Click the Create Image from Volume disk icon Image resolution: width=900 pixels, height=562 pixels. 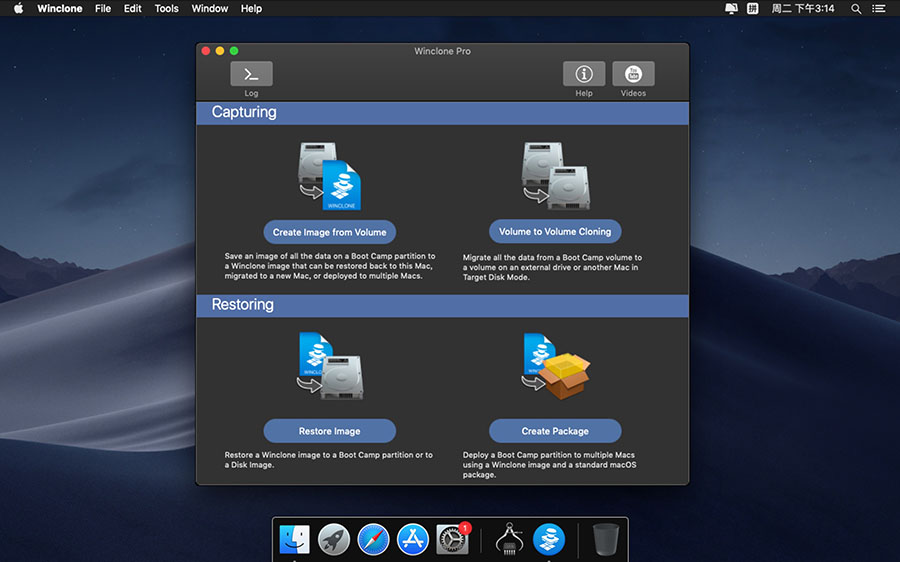tap(329, 176)
